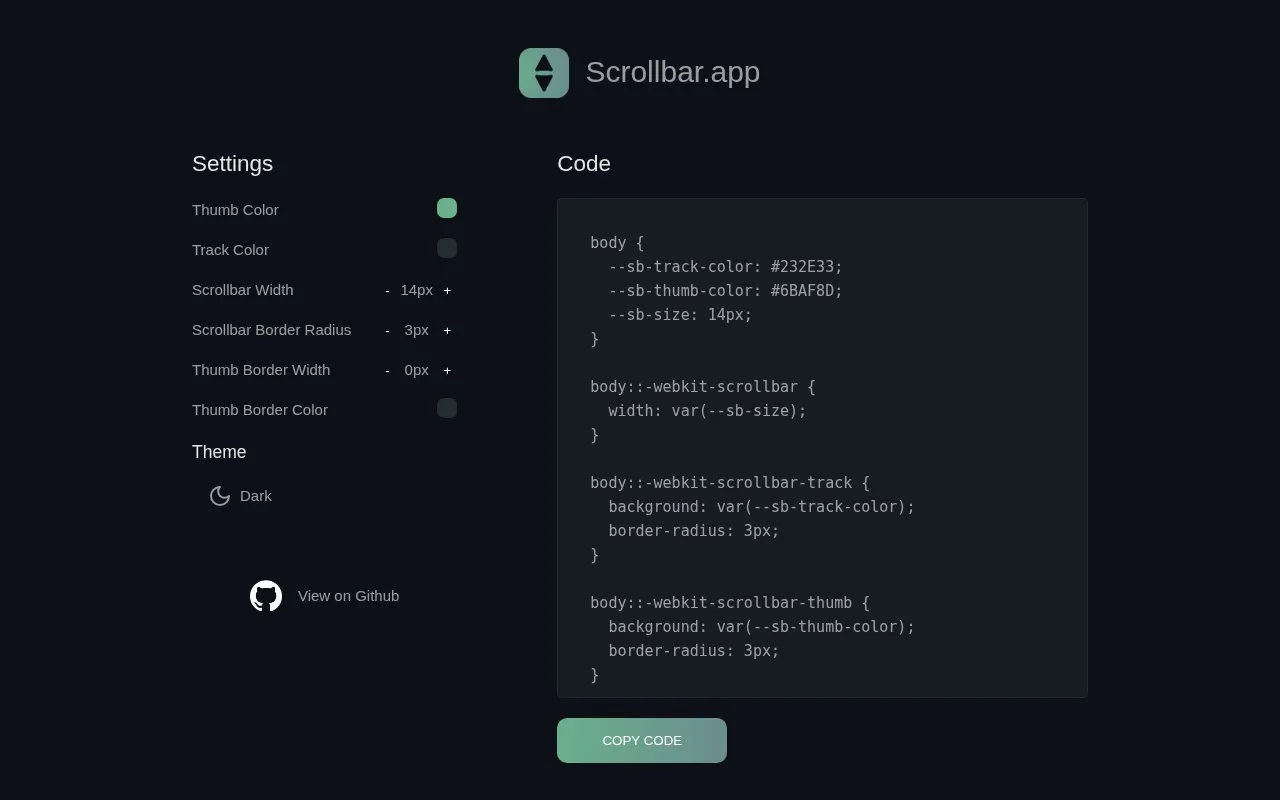1280x800 pixels.
Task: Click the --sb-thumb-color: #6BAF8D code line
Action: point(725,291)
